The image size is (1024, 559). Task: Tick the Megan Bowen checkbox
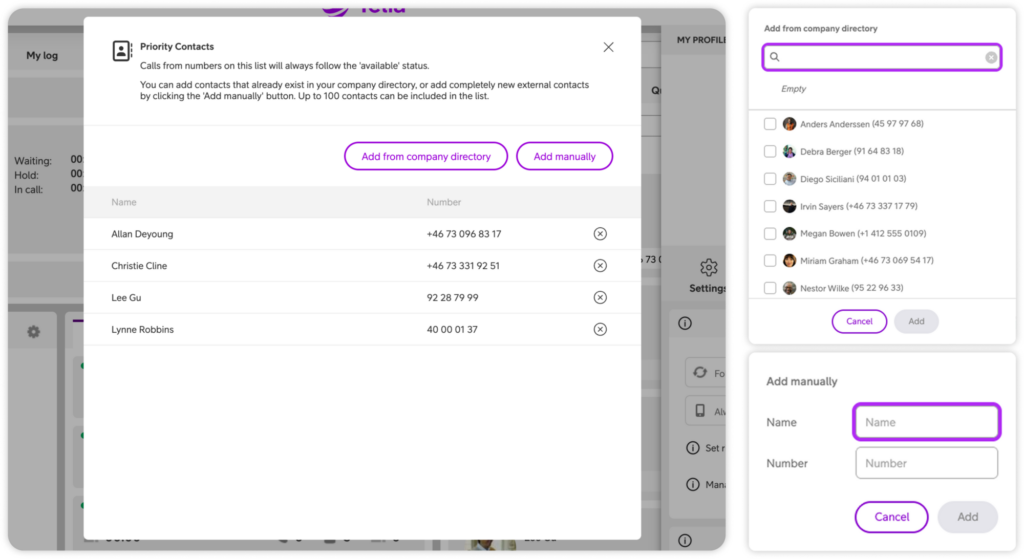770,233
